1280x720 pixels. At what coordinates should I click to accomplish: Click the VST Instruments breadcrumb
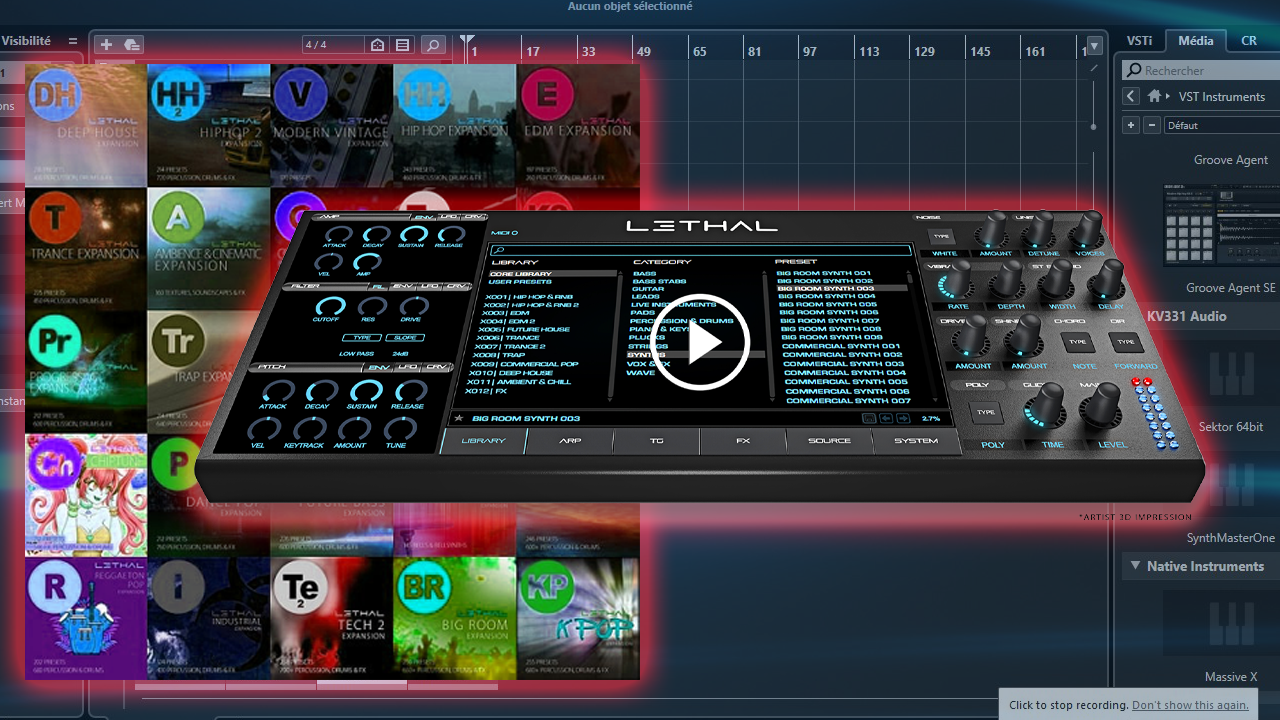pyautogui.click(x=1221, y=97)
